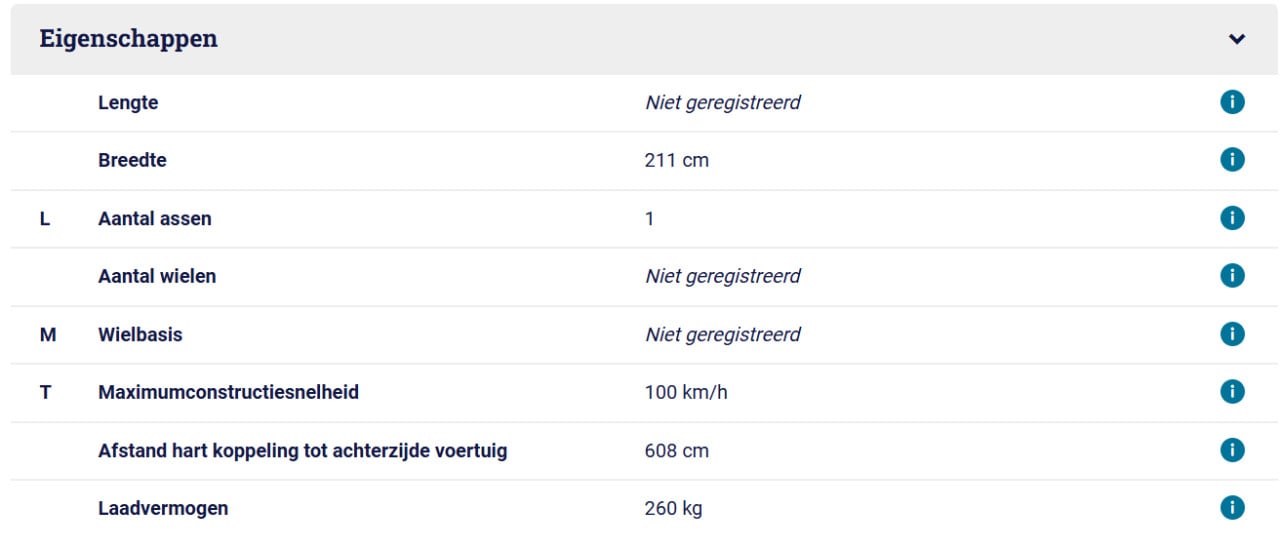Select the 100 km/h value

click(x=686, y=392)
